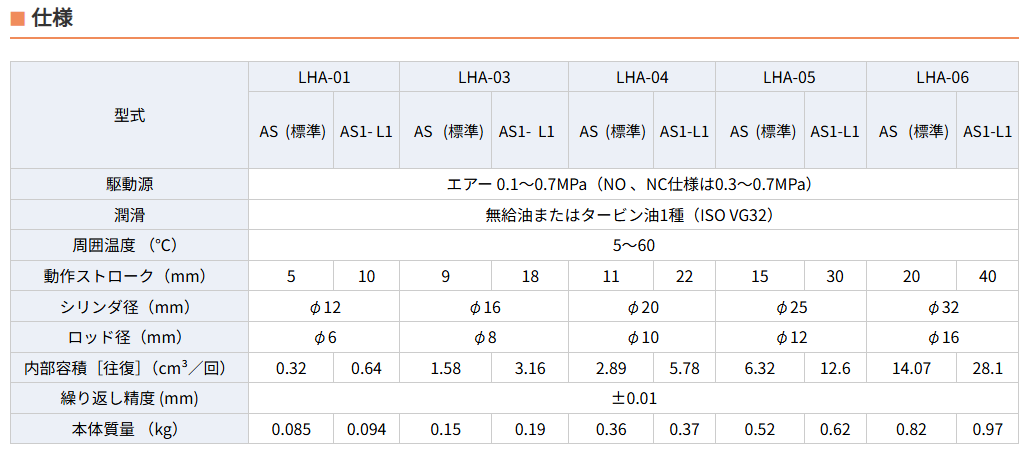Image resolution: width=1023 pixels, height=449 pixels.
Task: Select the LHA-01 column header
Action: pos(324,77)
